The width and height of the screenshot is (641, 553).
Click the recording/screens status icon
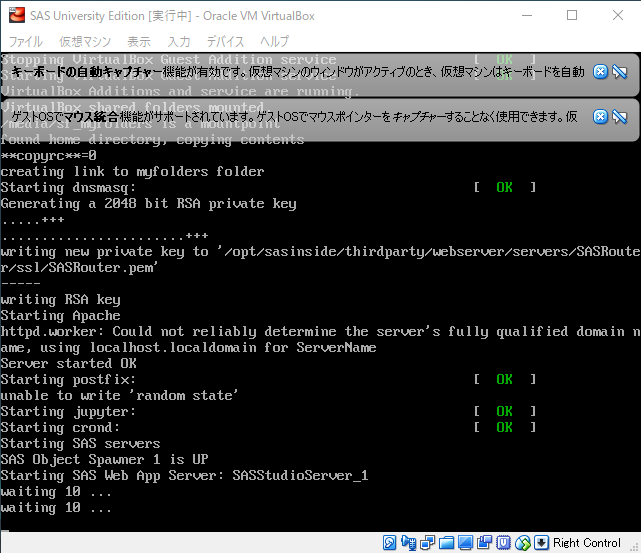point(484,543)
